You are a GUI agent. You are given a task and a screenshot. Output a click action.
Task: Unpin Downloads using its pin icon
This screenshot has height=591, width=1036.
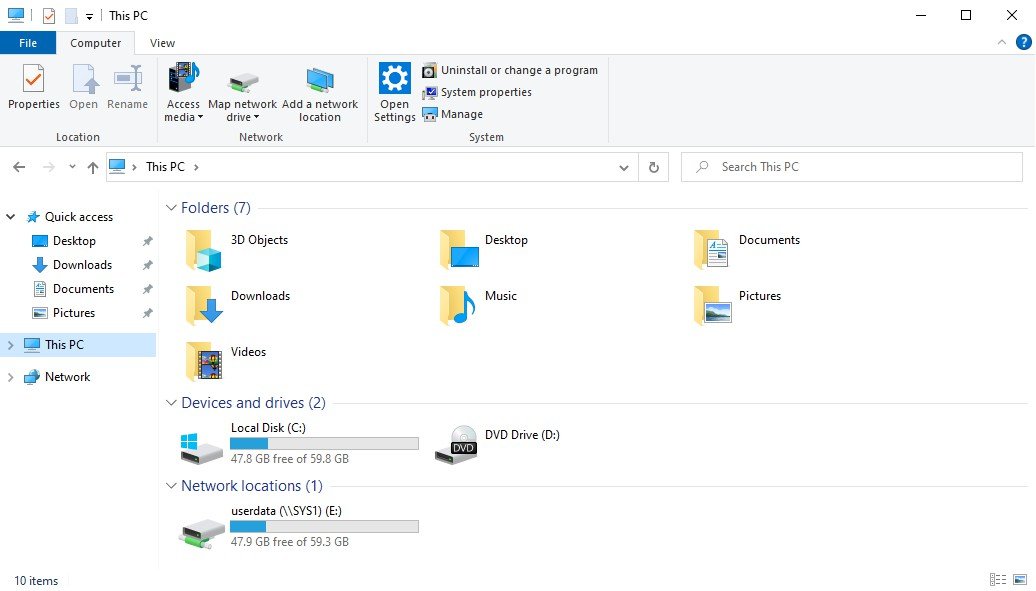147,265
